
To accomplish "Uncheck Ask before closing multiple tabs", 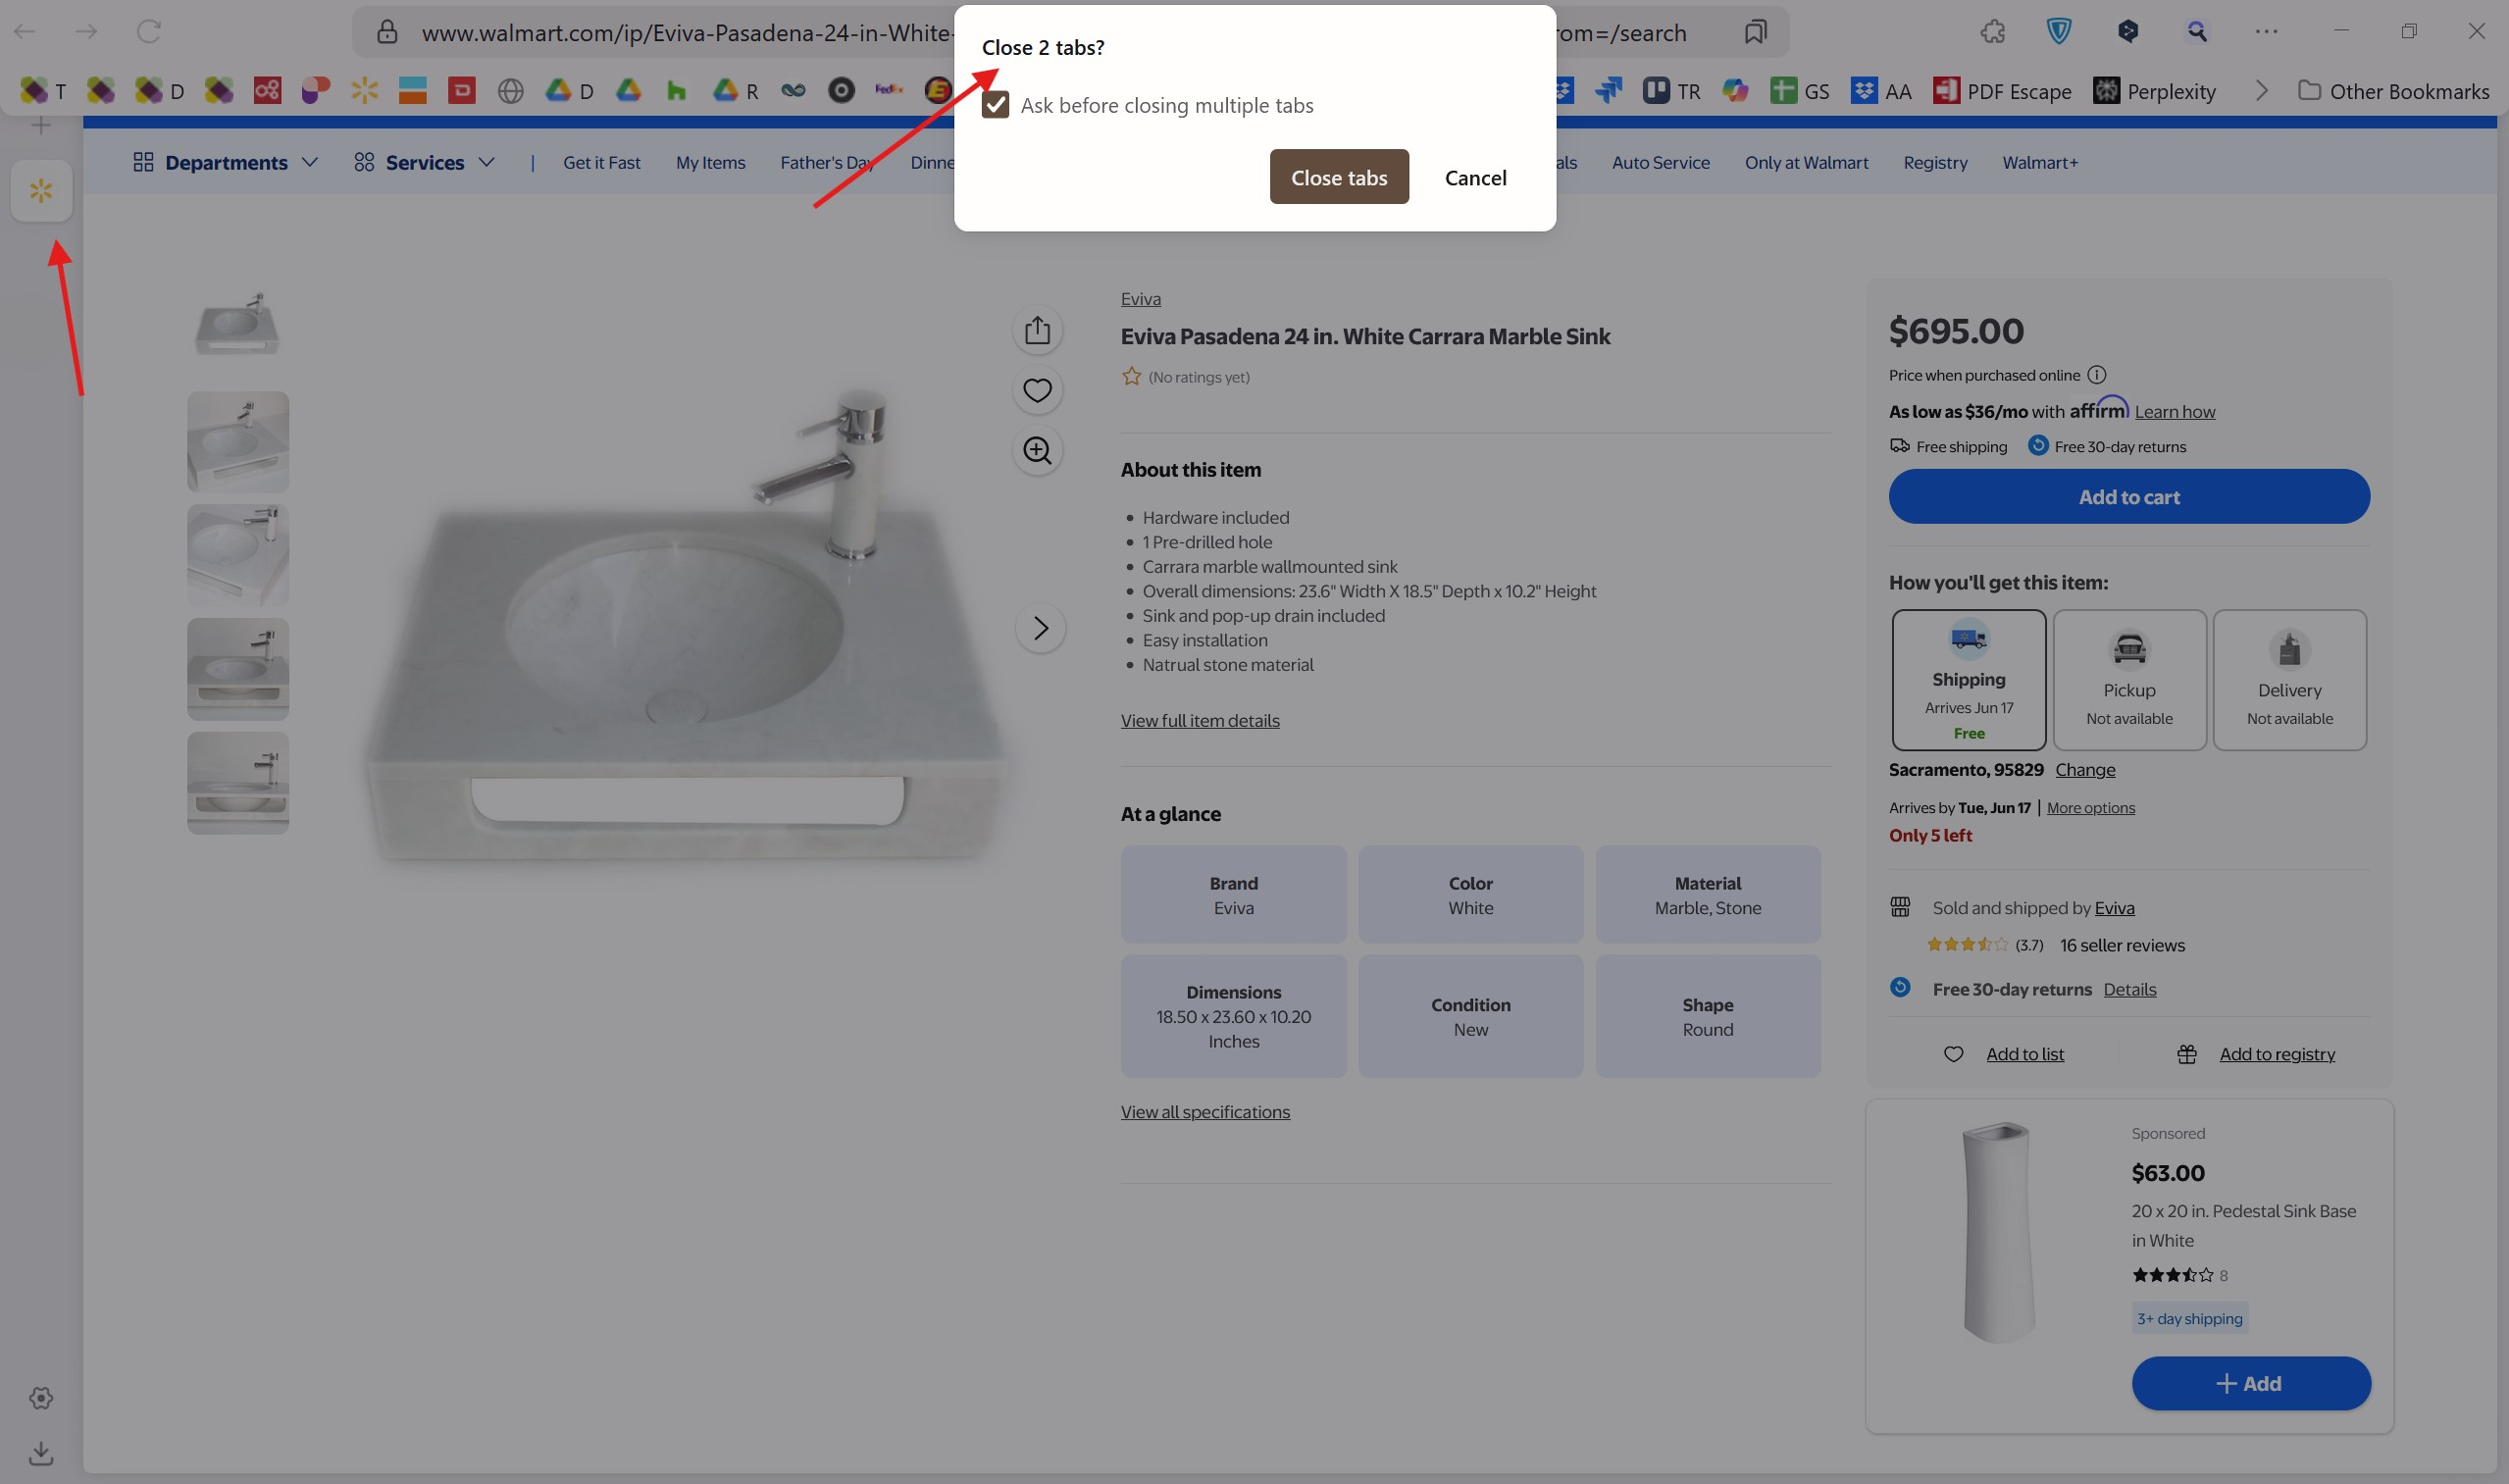I will coord(995,105).
